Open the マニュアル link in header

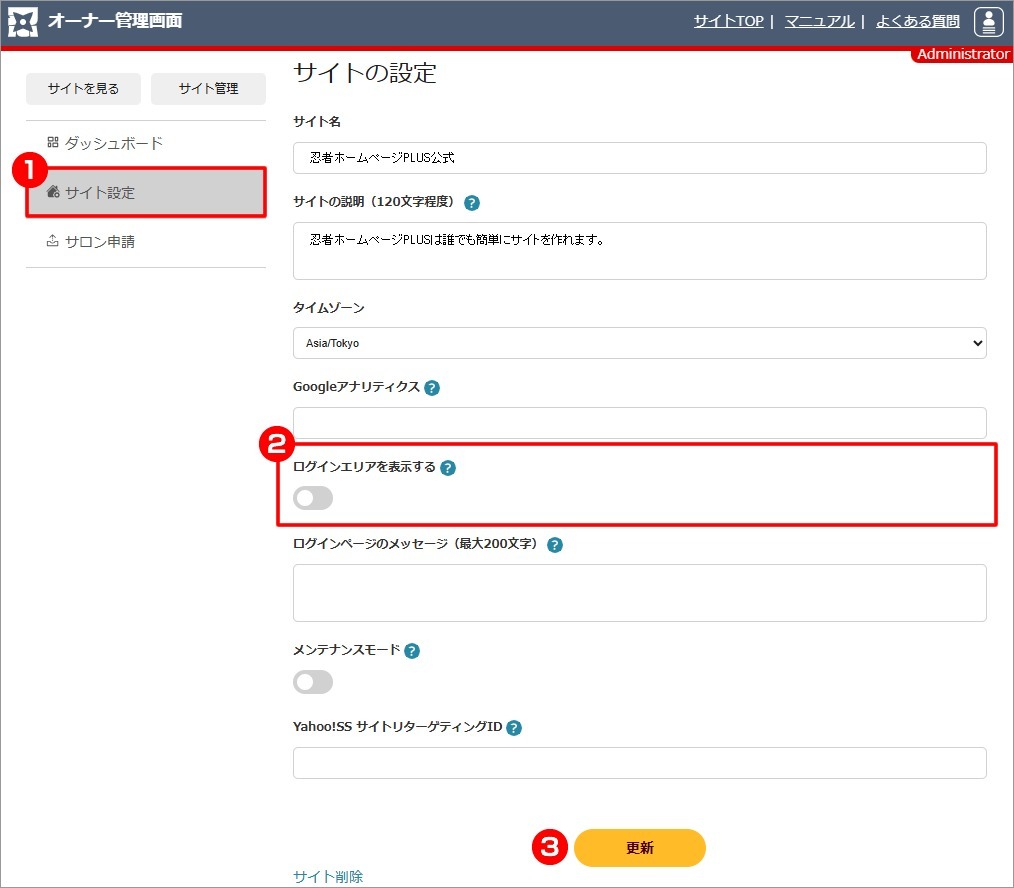click(x=819, y=21)
